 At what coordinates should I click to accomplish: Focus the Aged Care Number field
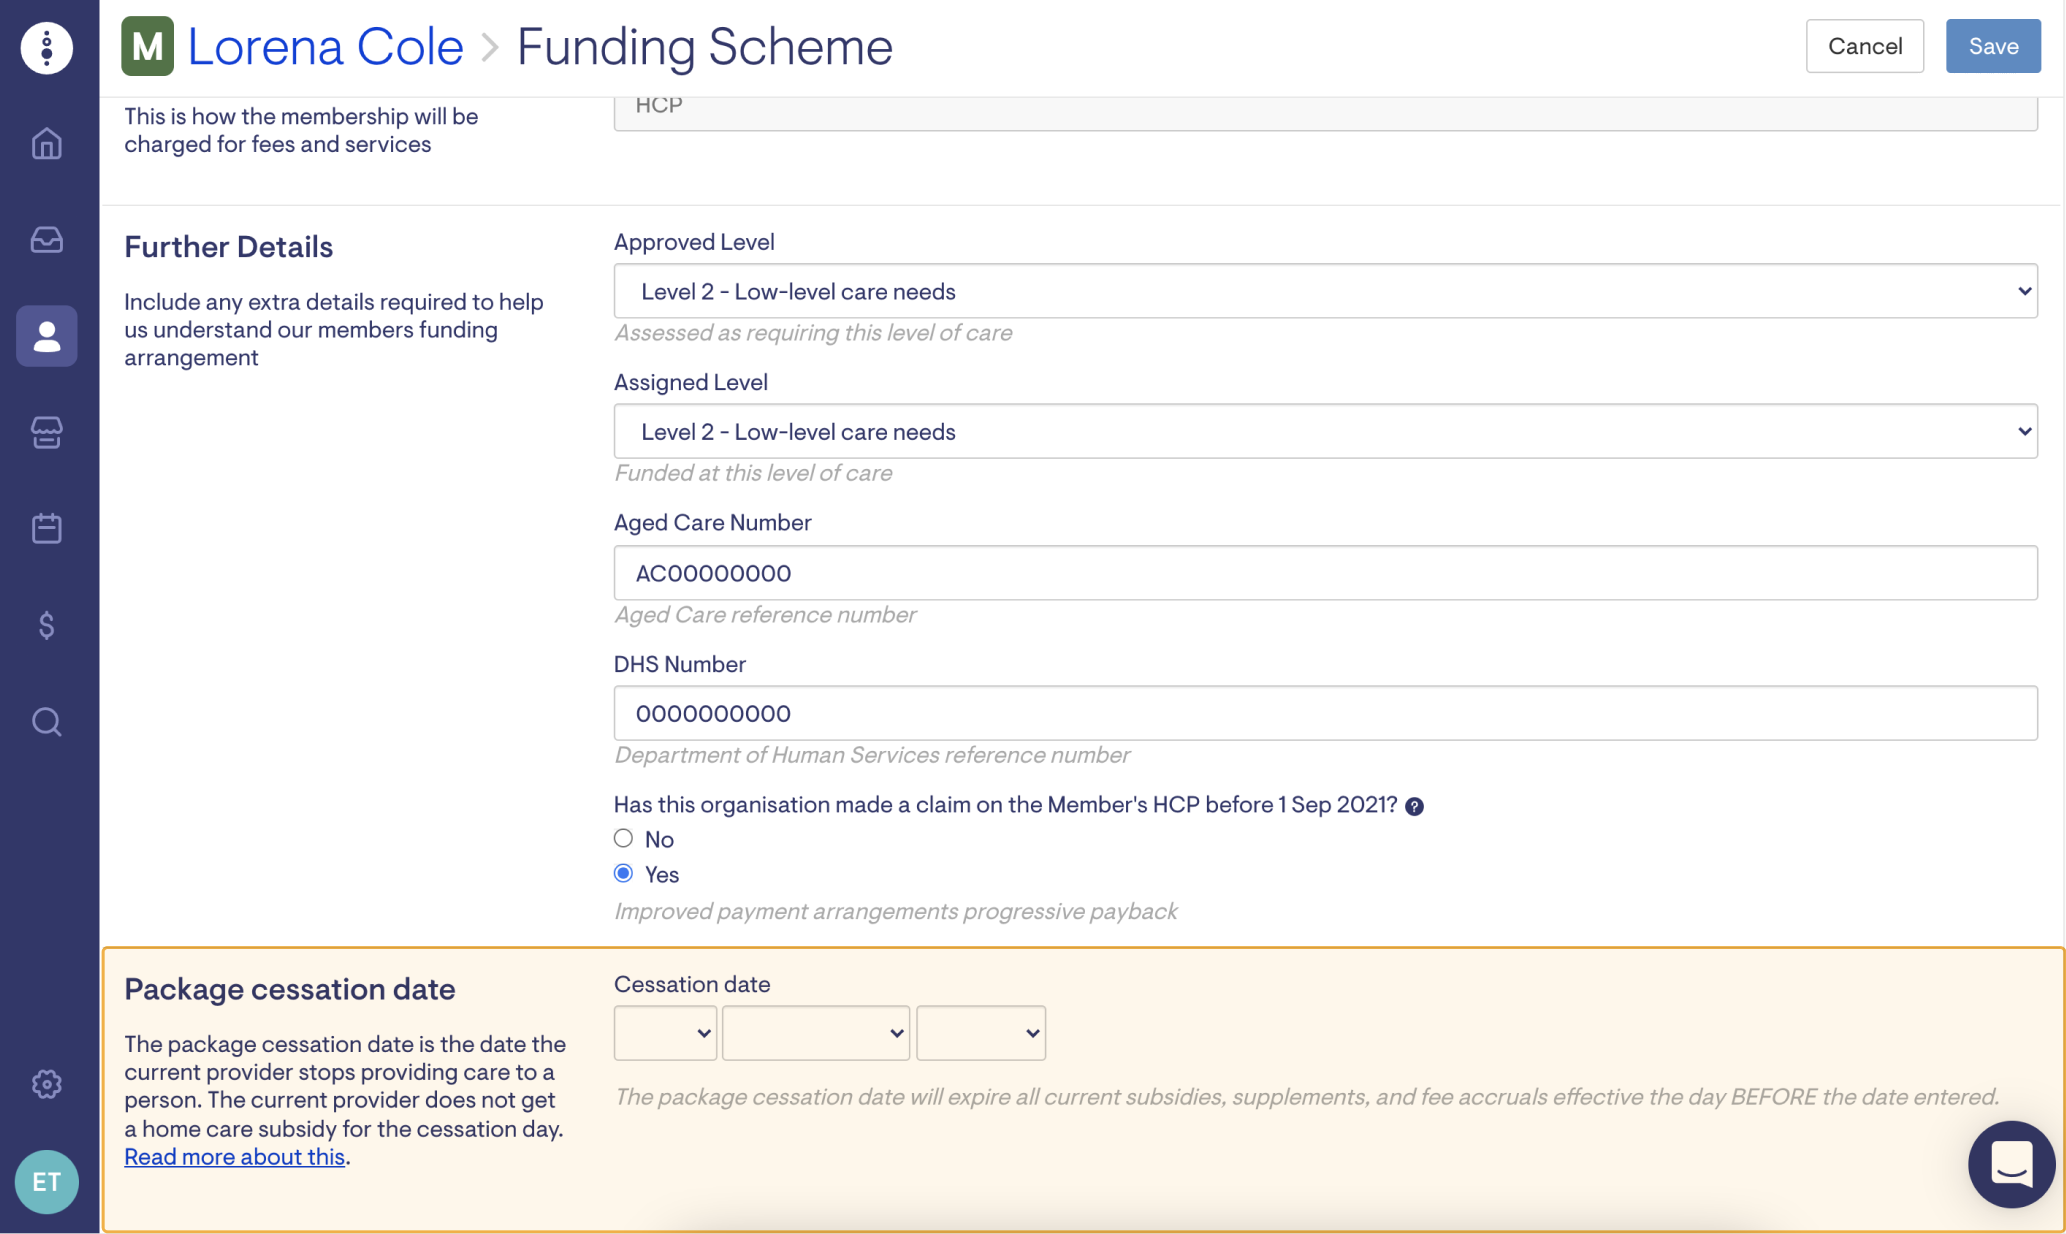click(1325, 573)
